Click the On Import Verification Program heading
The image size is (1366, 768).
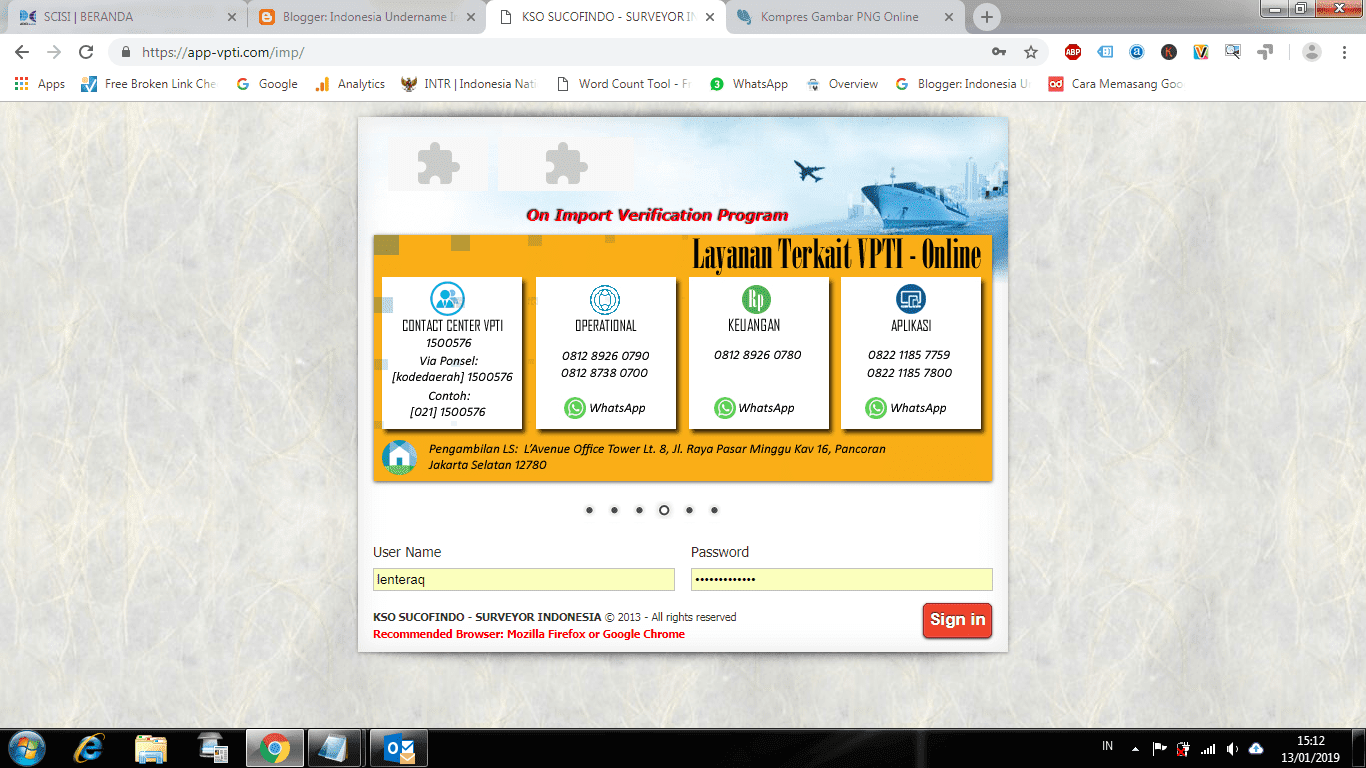click(657, 215)
